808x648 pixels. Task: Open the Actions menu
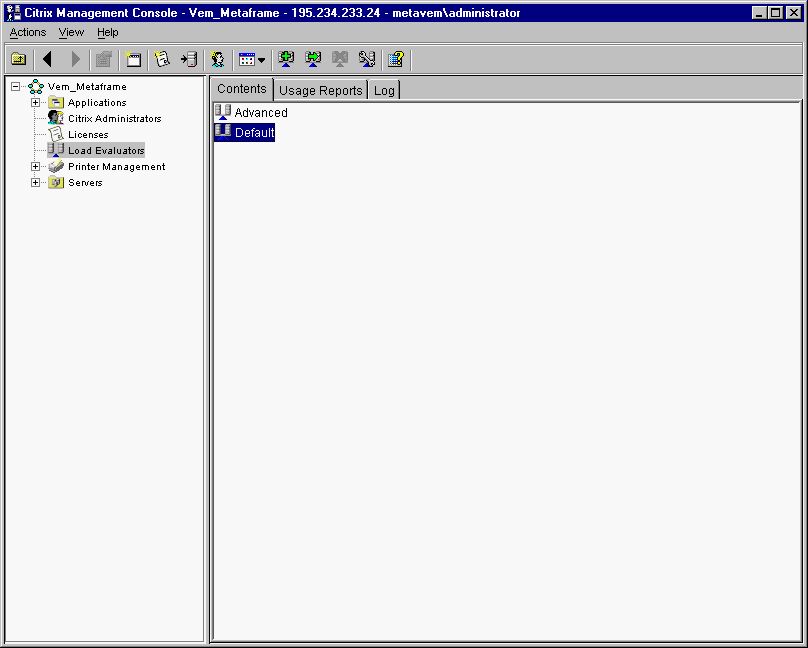pos(28,32)
